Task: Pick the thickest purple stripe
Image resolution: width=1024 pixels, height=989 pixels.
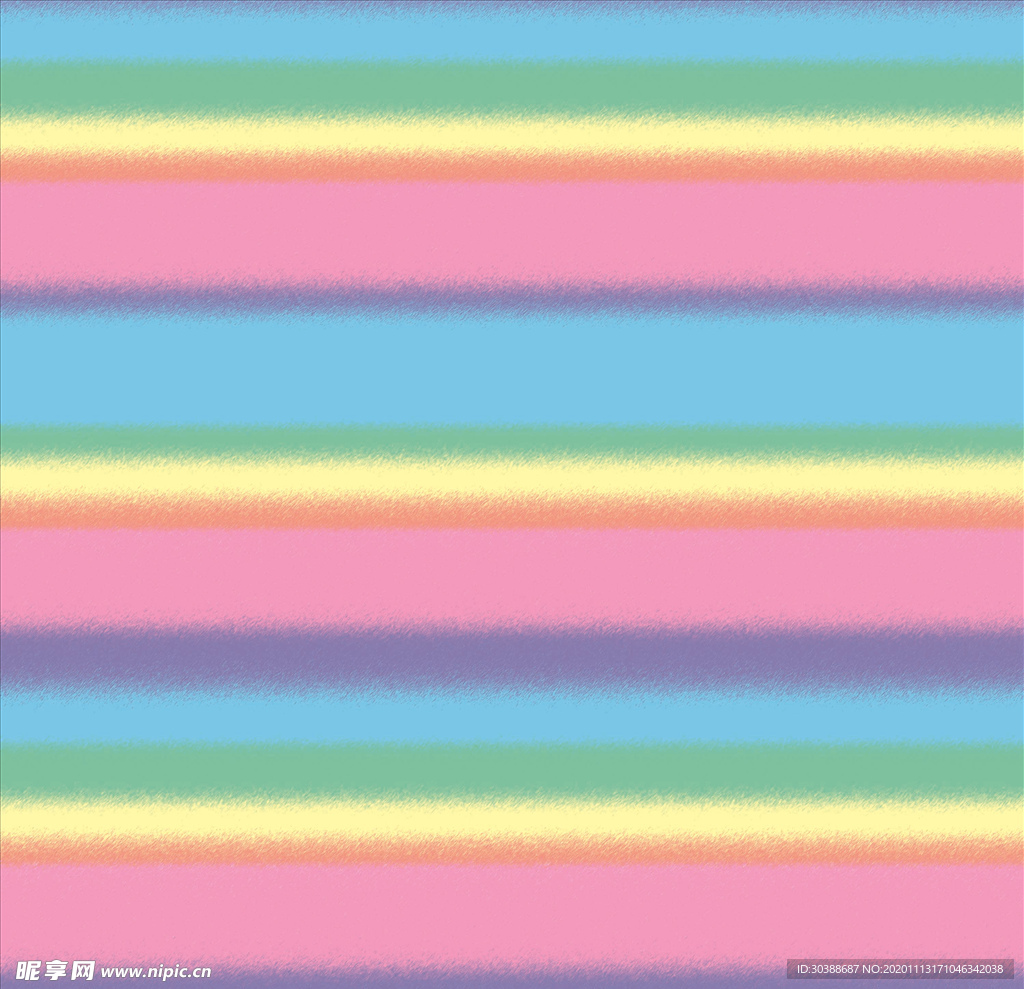Action: (512, 657)
